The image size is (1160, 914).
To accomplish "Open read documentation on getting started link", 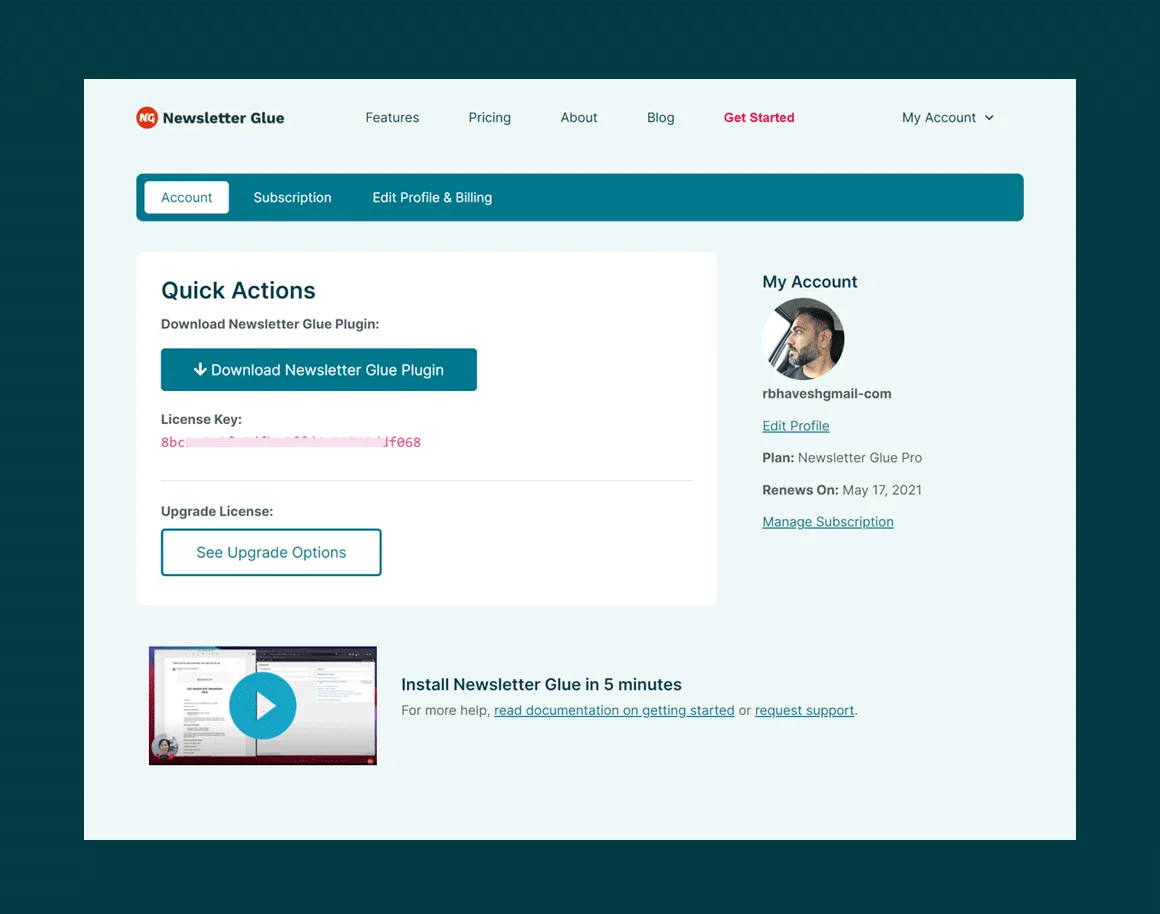I will pyautogui.click(x=614, y=711).
